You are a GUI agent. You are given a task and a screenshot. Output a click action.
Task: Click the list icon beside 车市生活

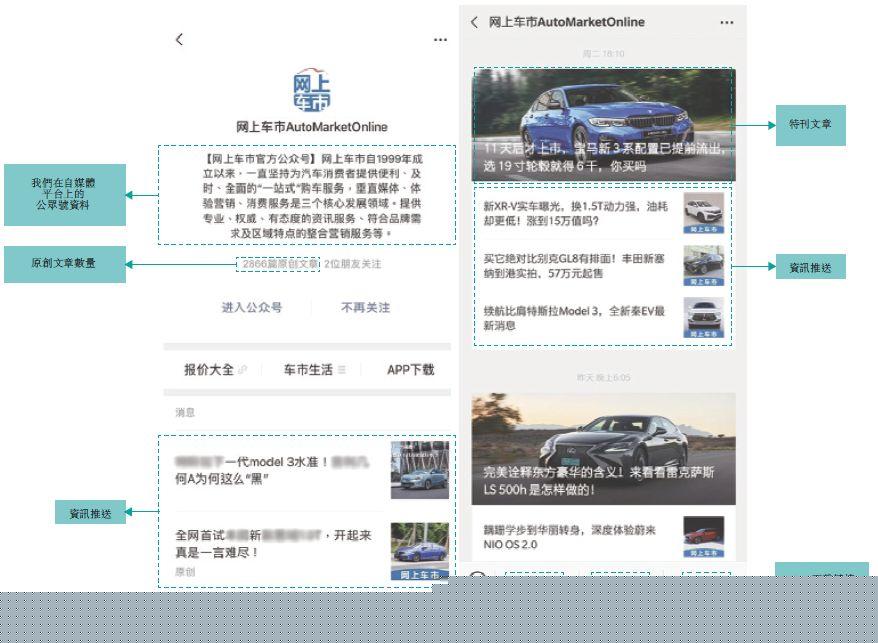[342, 370]
